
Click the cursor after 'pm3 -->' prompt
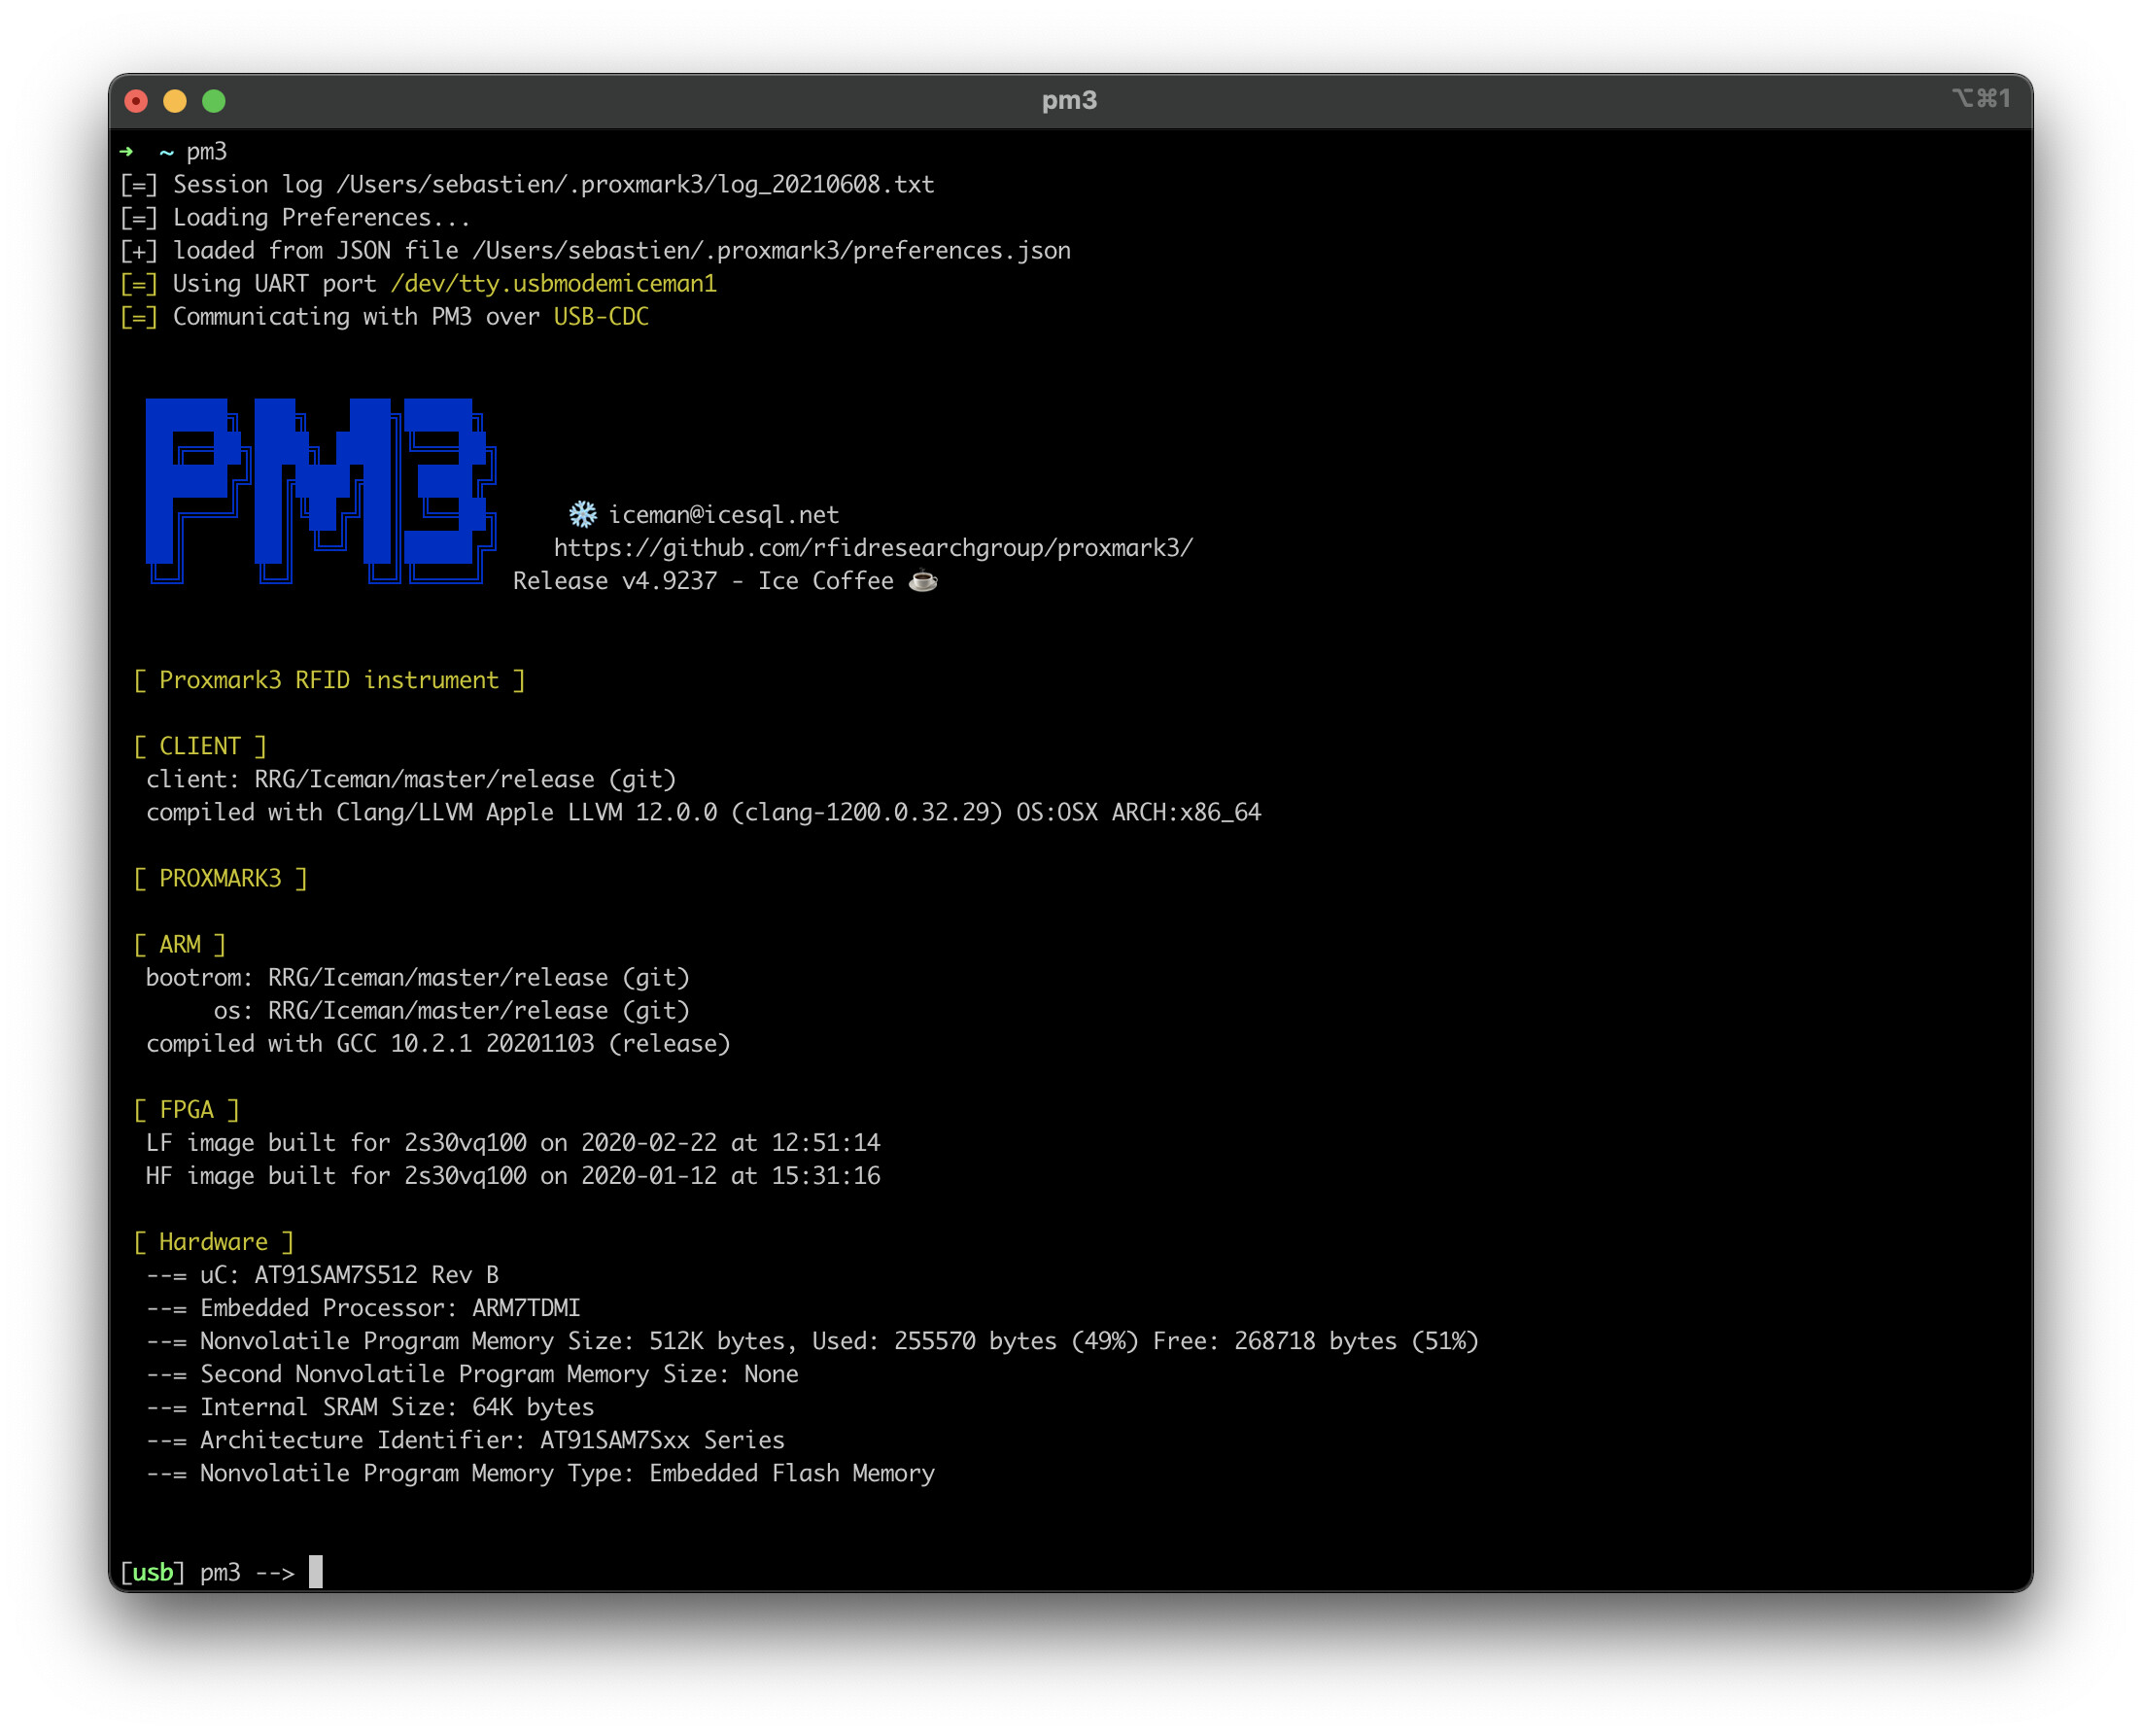[x=316, y=1572]
